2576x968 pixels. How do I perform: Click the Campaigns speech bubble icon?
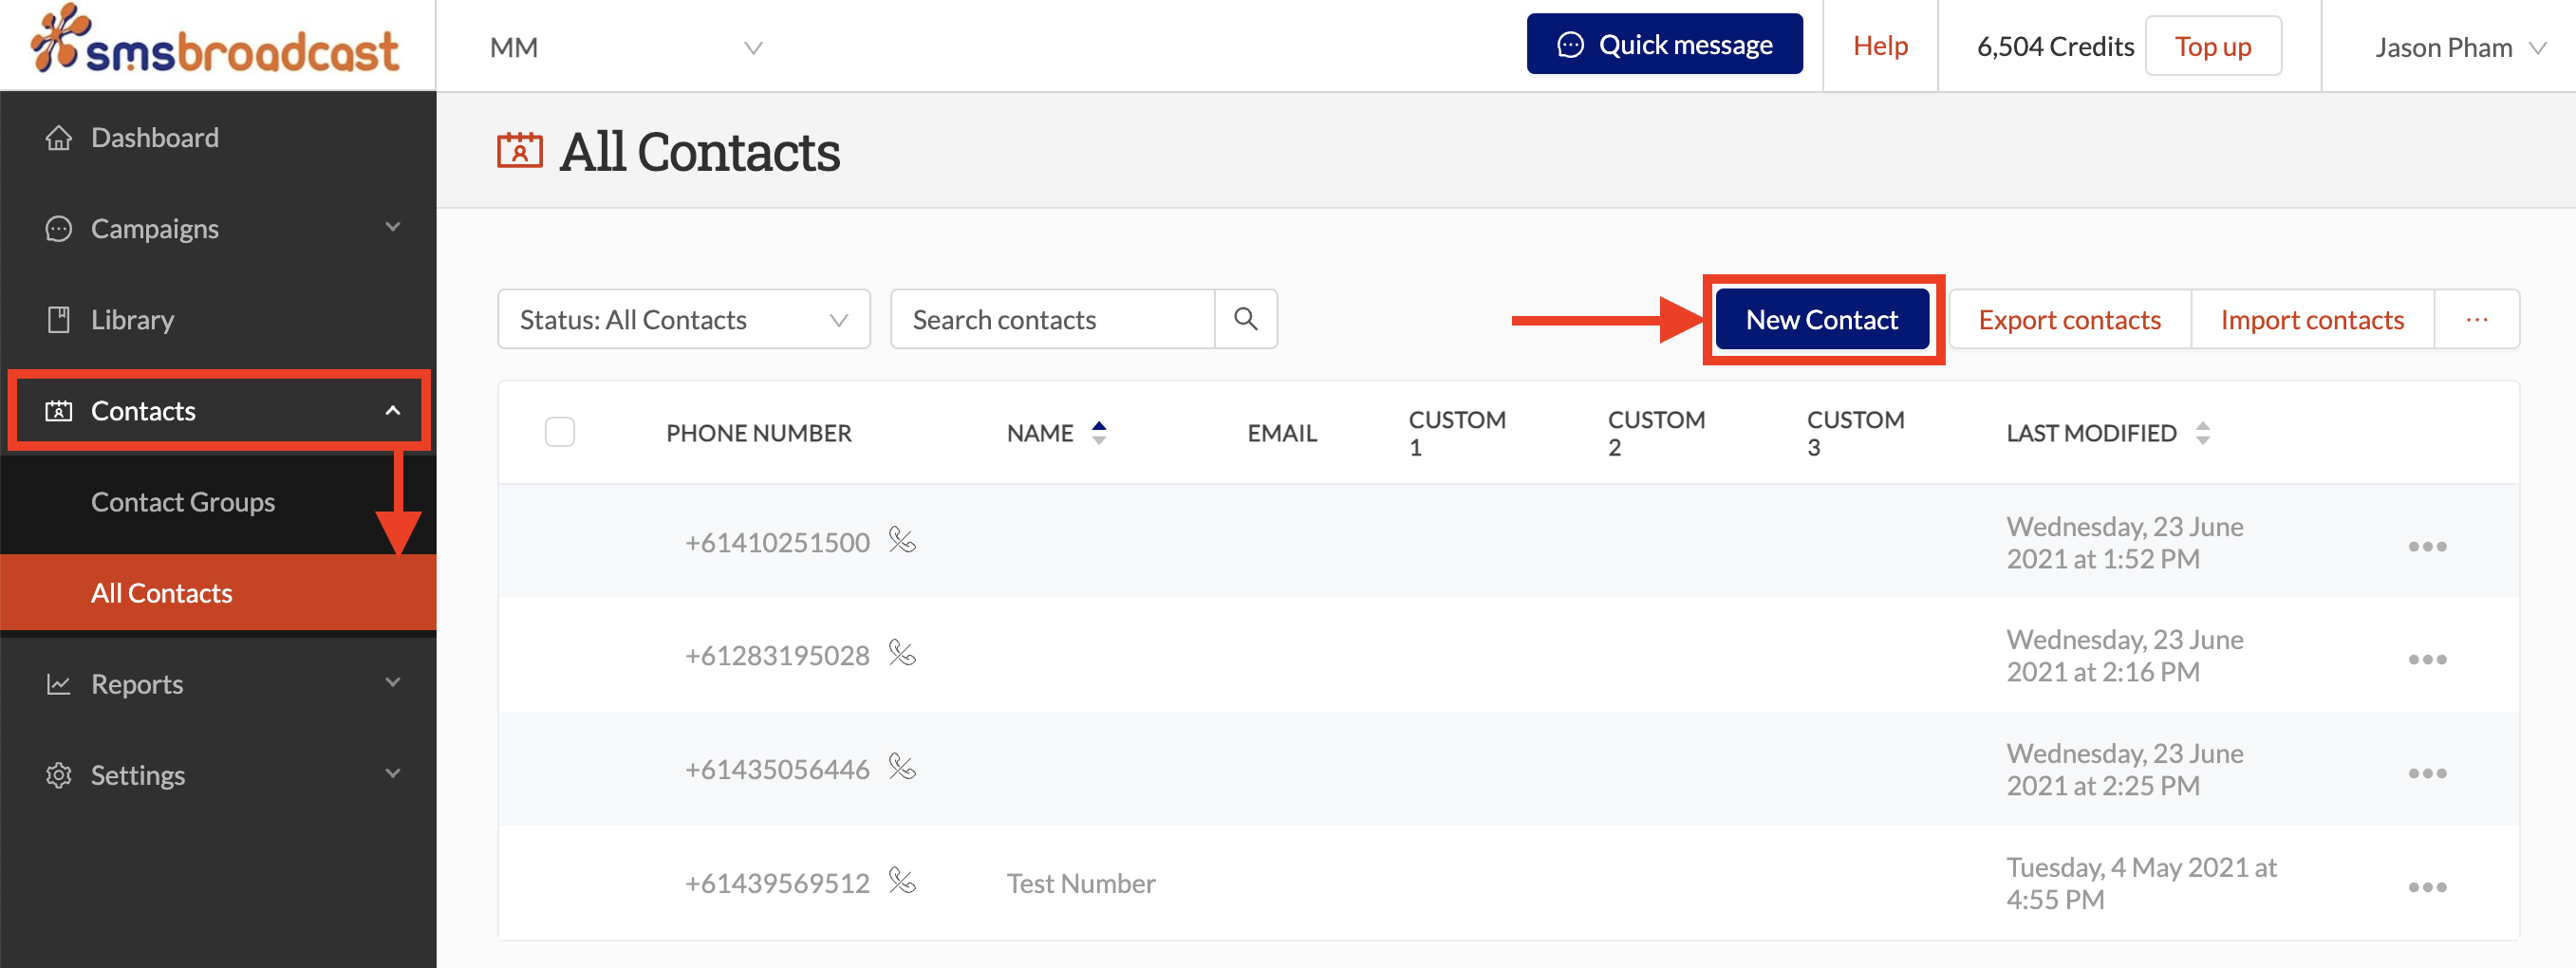(59, 229)
